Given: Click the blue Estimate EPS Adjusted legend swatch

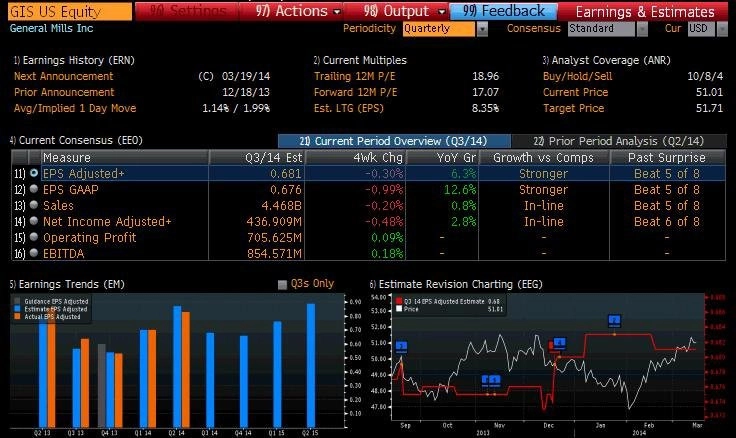Looking at the screenshot, I should point(17,309).
